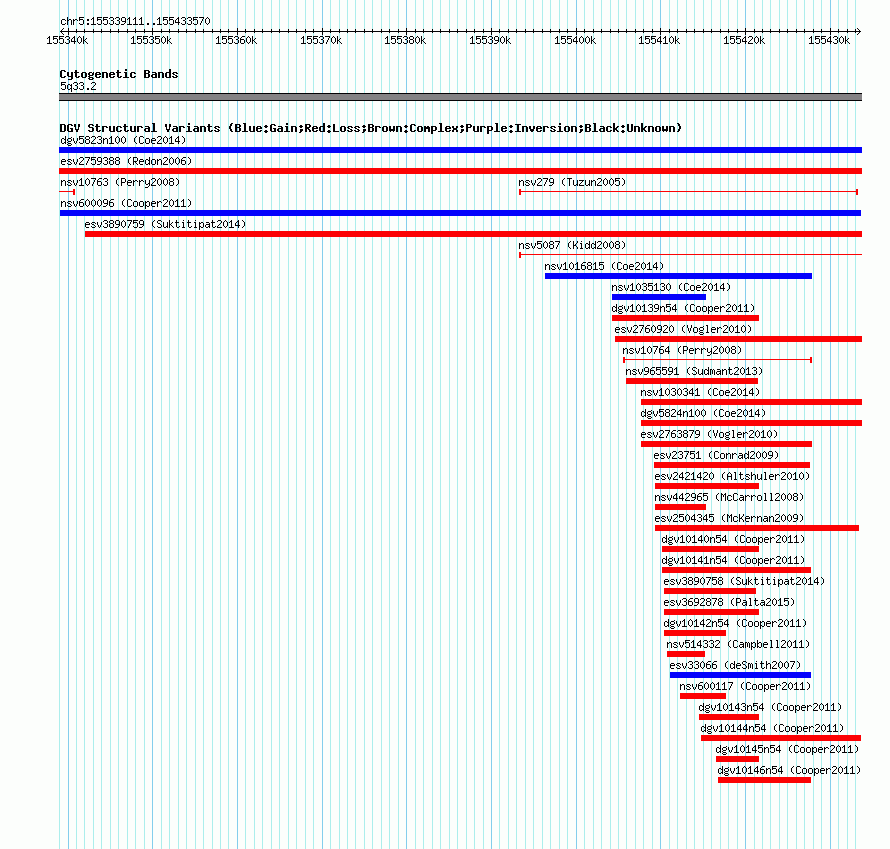Click the blue bar under esv33066
890x849 pixels.
(740, 675)
